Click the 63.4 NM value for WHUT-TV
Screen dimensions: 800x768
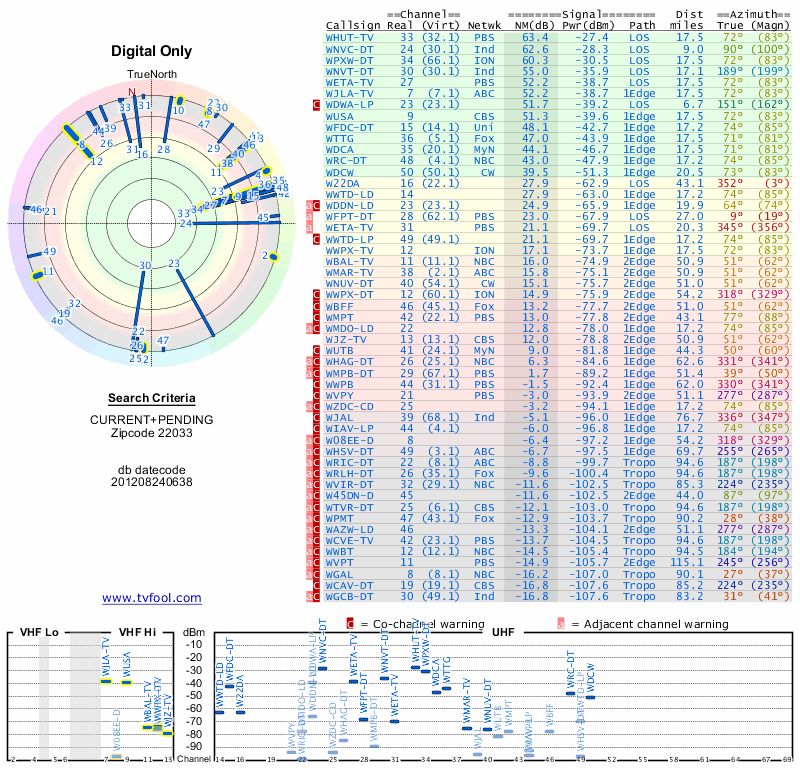tap(535, 38)
